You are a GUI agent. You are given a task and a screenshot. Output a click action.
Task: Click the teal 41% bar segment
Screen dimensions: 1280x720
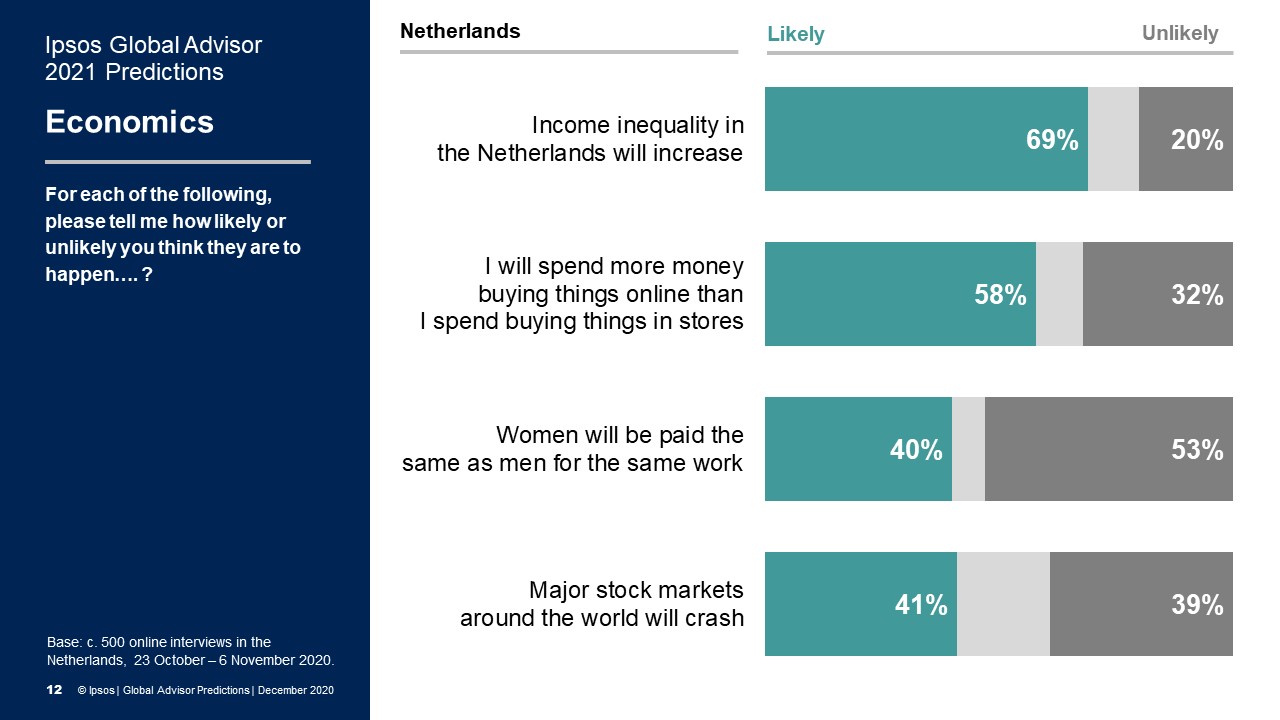pos(860,604)
